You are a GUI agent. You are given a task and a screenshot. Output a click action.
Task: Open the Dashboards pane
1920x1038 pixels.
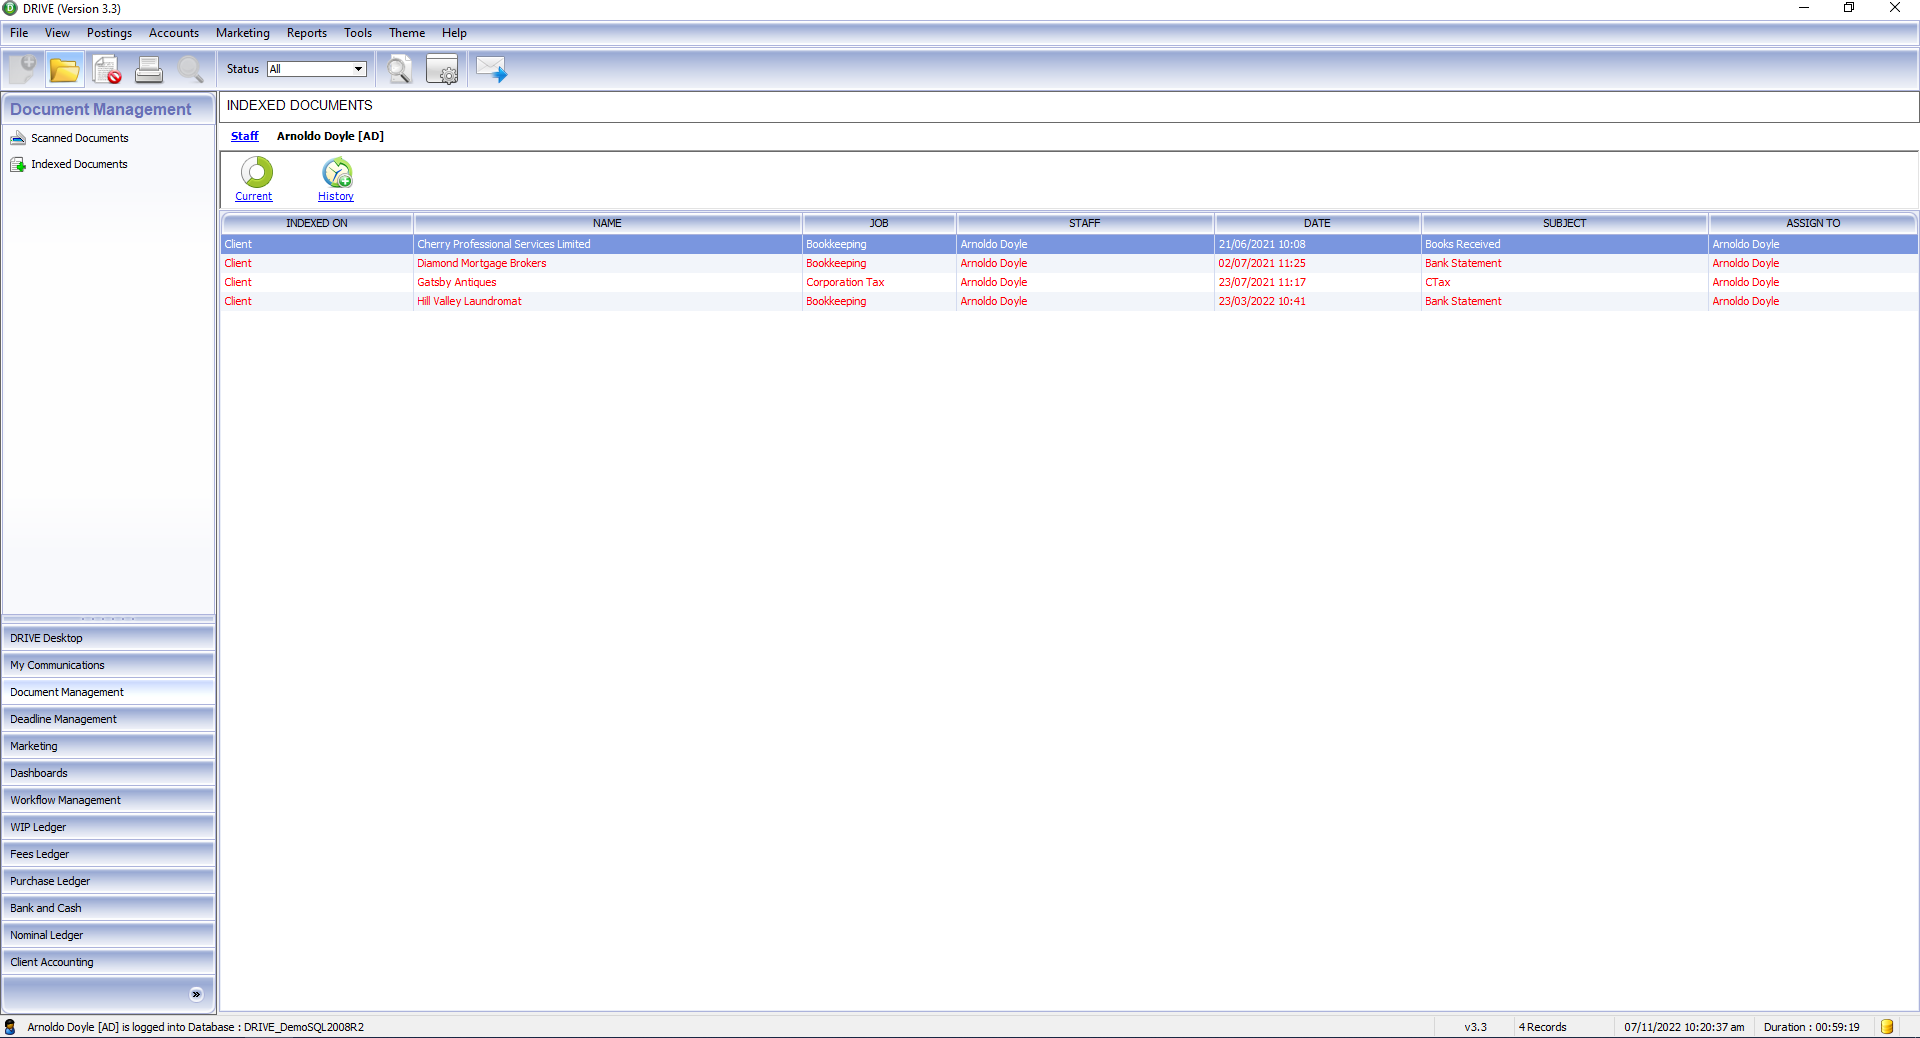coord(108,773)
